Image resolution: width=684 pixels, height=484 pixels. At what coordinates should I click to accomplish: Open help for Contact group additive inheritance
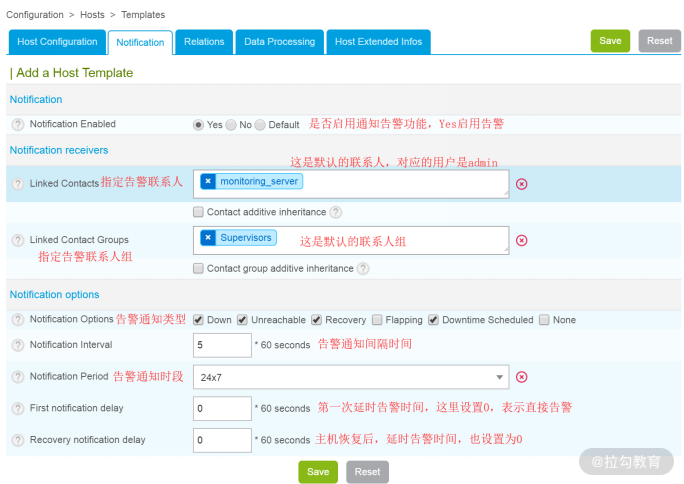pyautogui.click(x=363, y=269)
